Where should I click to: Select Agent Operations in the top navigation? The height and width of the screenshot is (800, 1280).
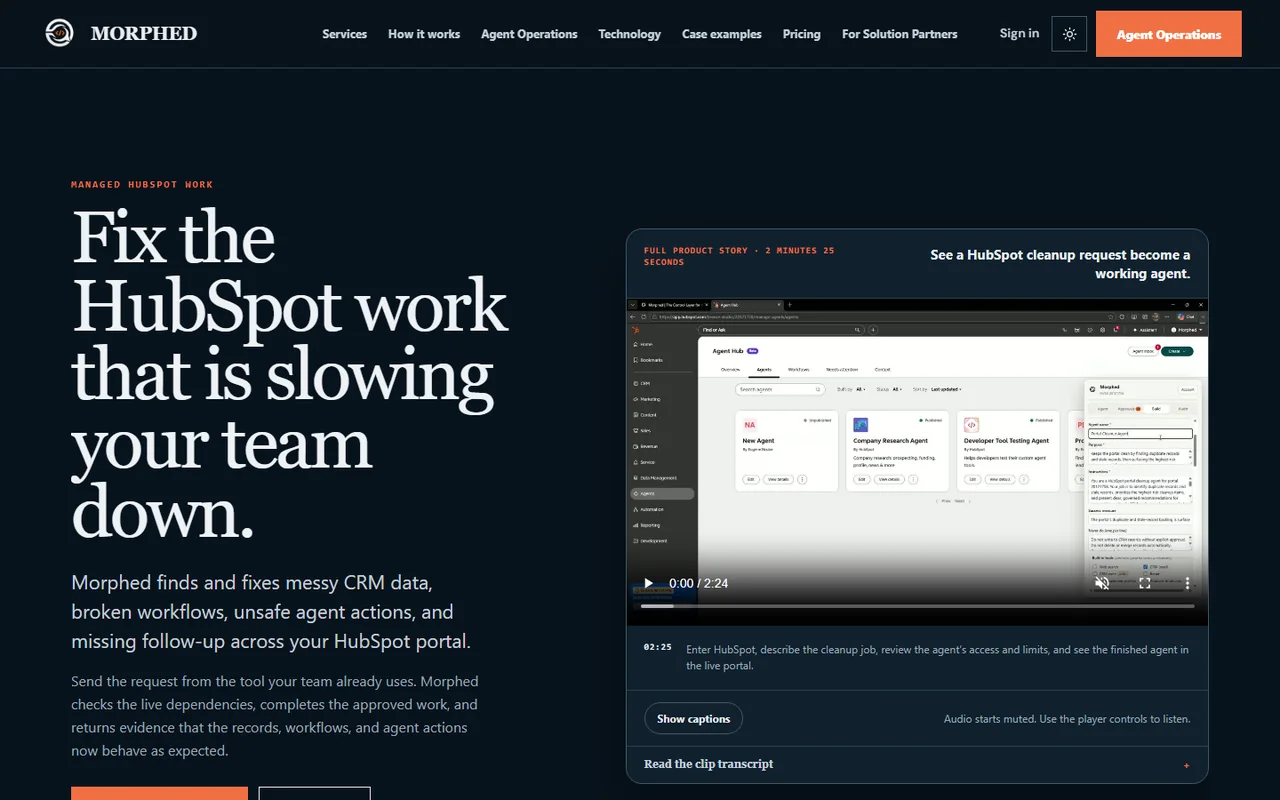pos(529,34)
